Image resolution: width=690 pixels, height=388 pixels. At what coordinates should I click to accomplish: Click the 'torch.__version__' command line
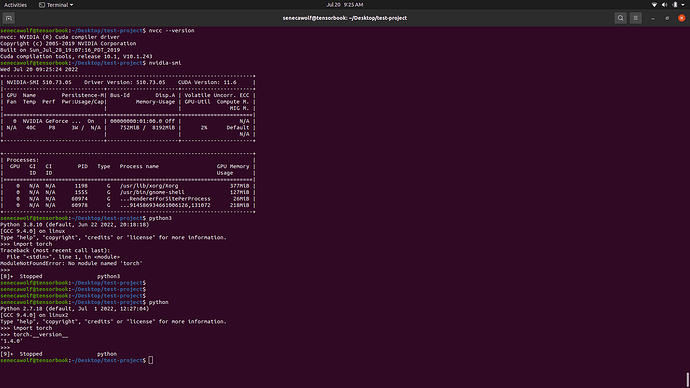34,335
